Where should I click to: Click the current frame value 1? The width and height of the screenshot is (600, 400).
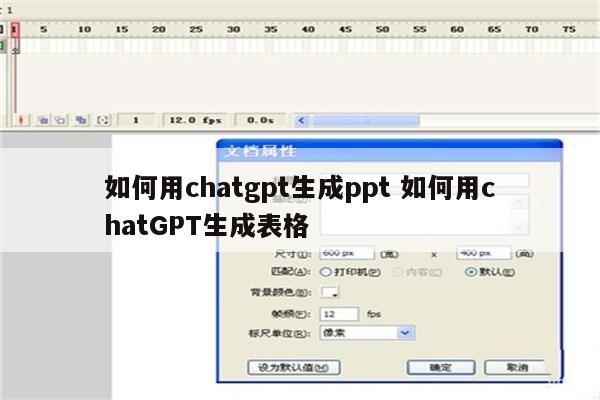pos(136,120)
